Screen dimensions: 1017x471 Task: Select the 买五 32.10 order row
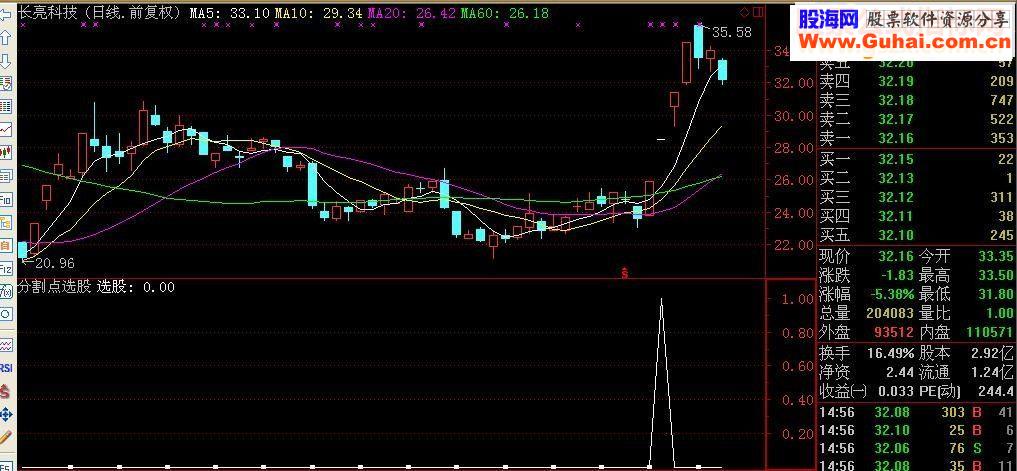[916, 235]
